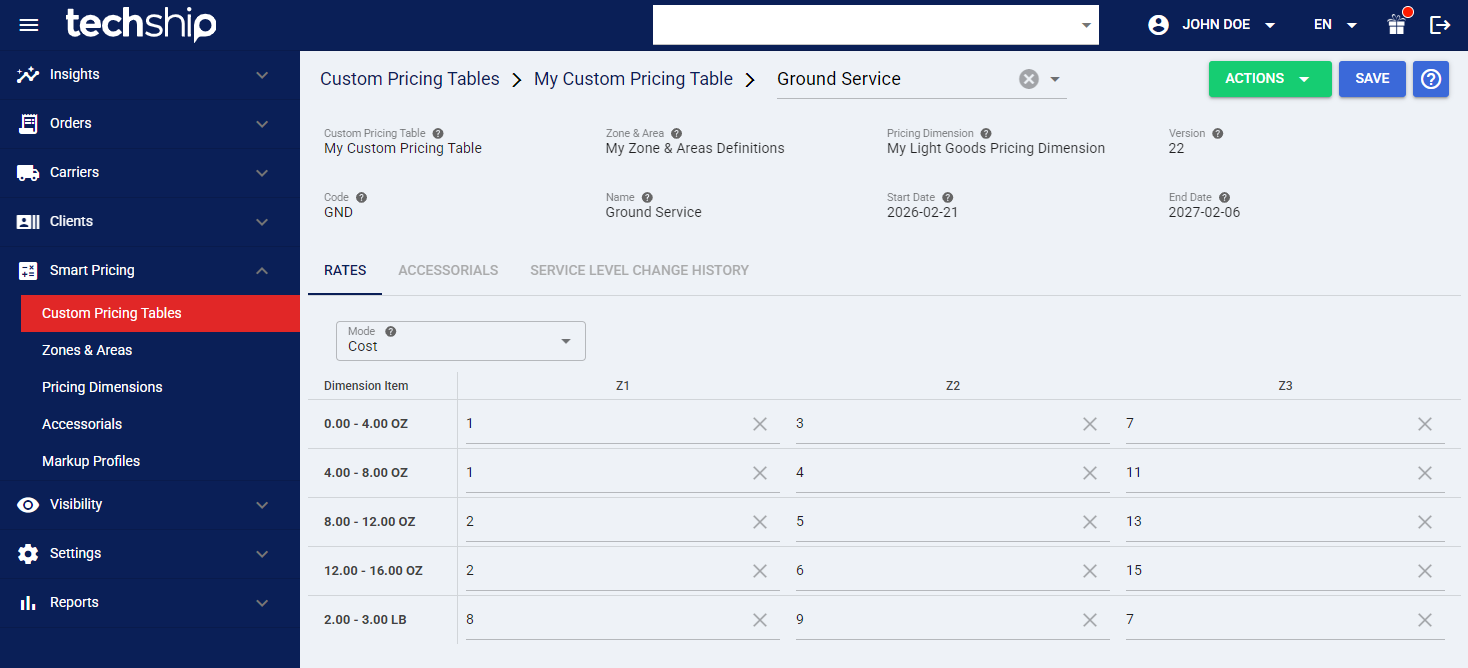Click help icon beside Zone & Area label
The image size is (1468, 668).
coord(676,133)
